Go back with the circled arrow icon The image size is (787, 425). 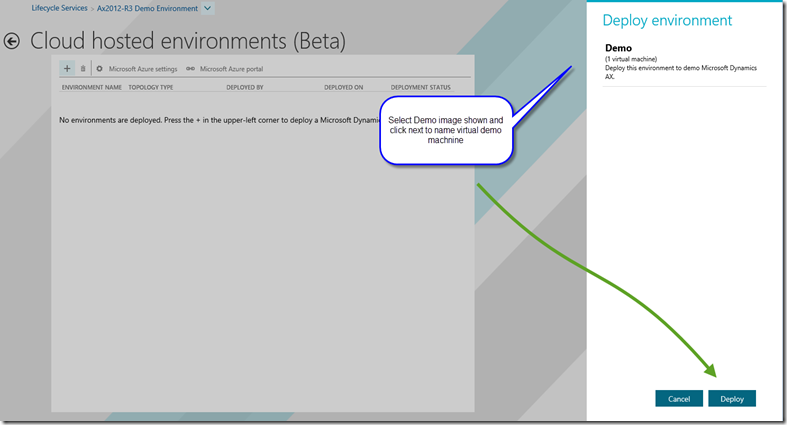12,41
